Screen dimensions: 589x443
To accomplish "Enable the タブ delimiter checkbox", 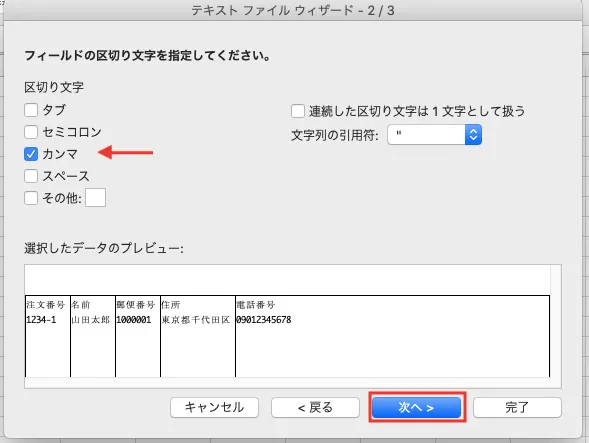I will [x=31, y=110].
